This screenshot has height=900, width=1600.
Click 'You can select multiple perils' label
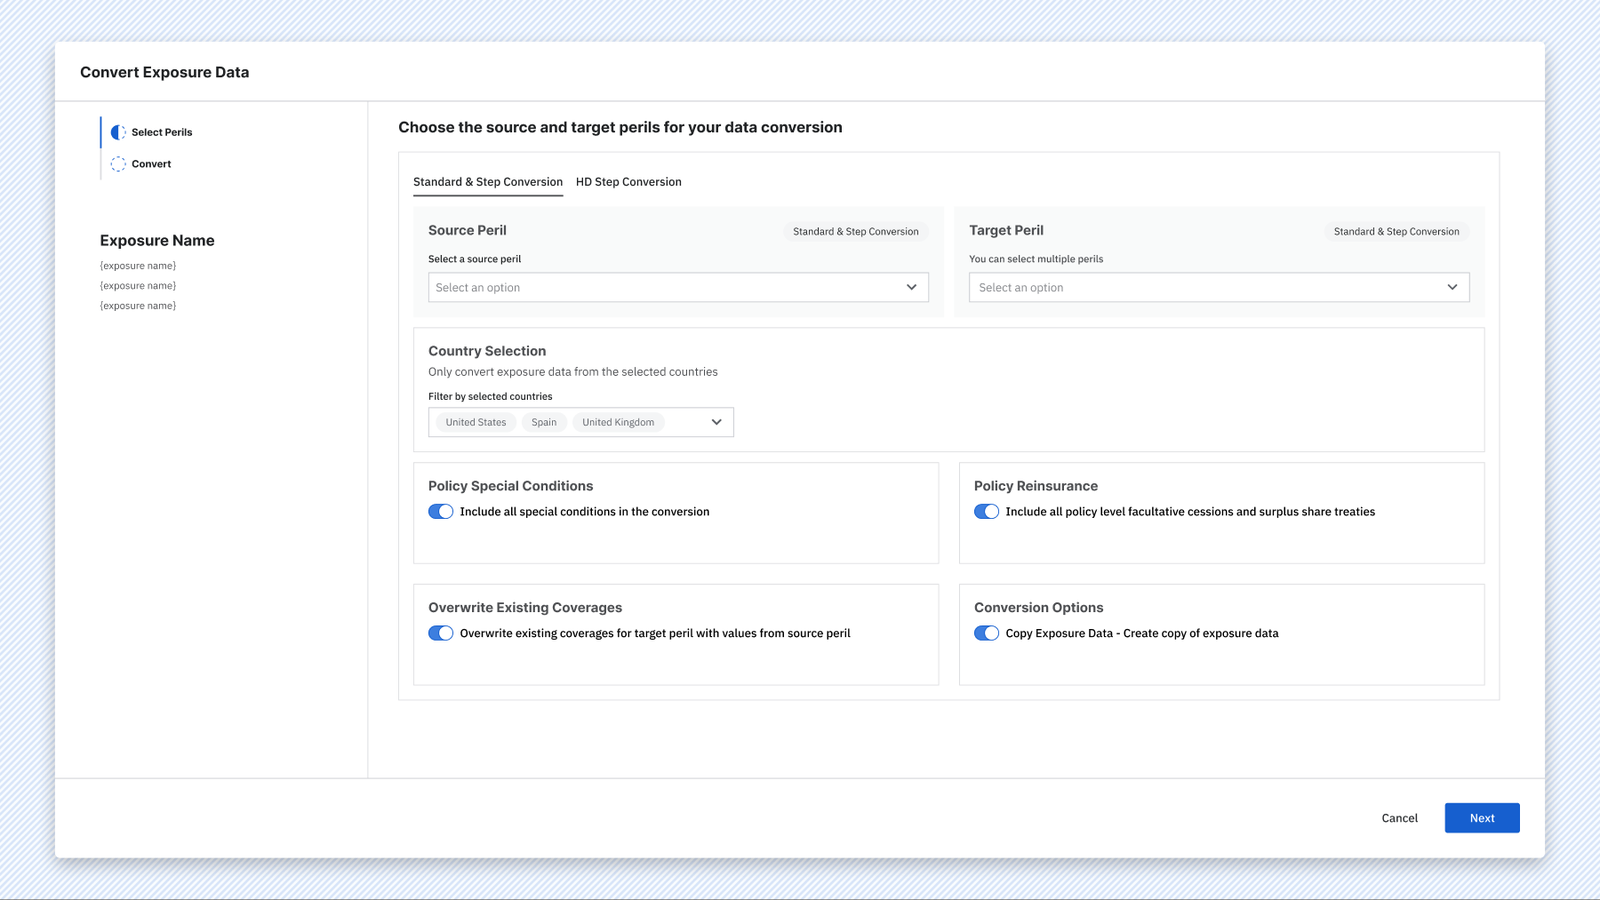1036,259
